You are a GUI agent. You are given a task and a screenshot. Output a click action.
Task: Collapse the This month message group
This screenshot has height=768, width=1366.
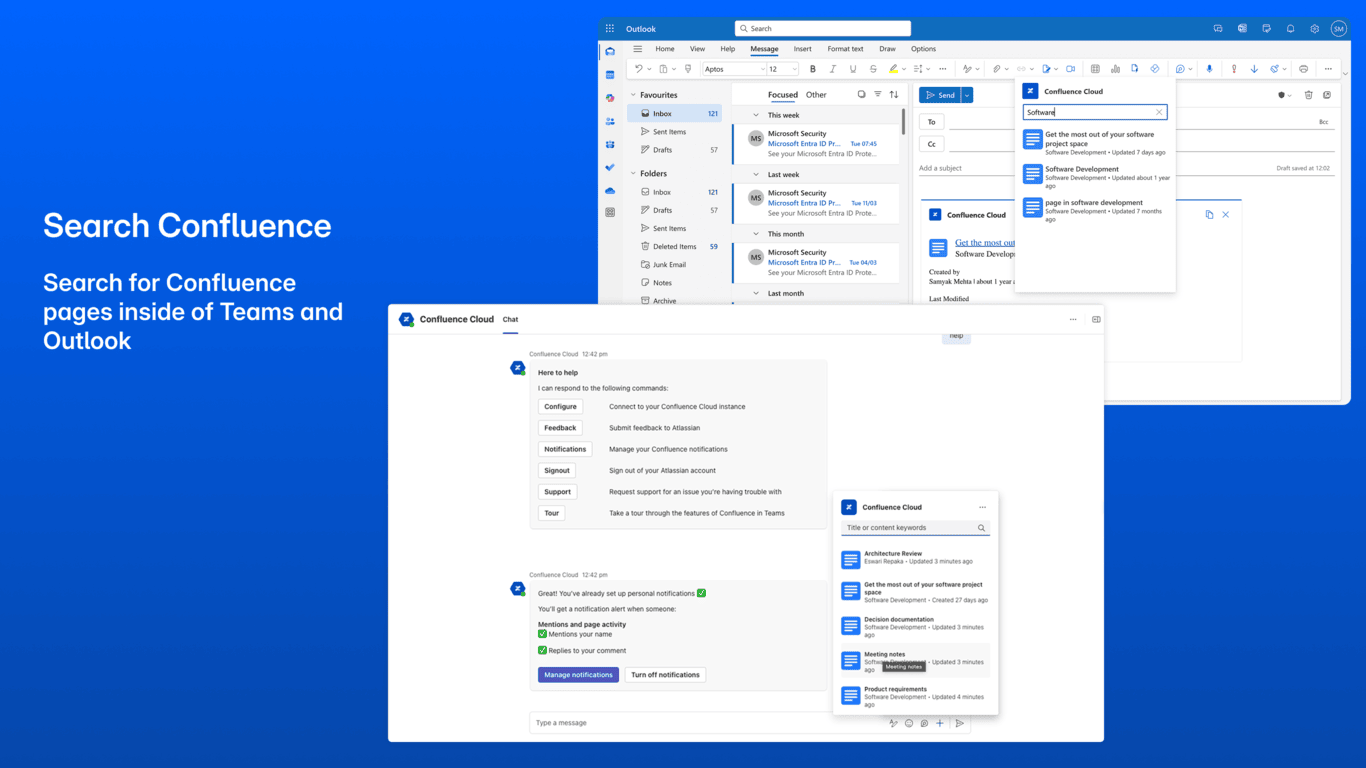tap(756, 234)
